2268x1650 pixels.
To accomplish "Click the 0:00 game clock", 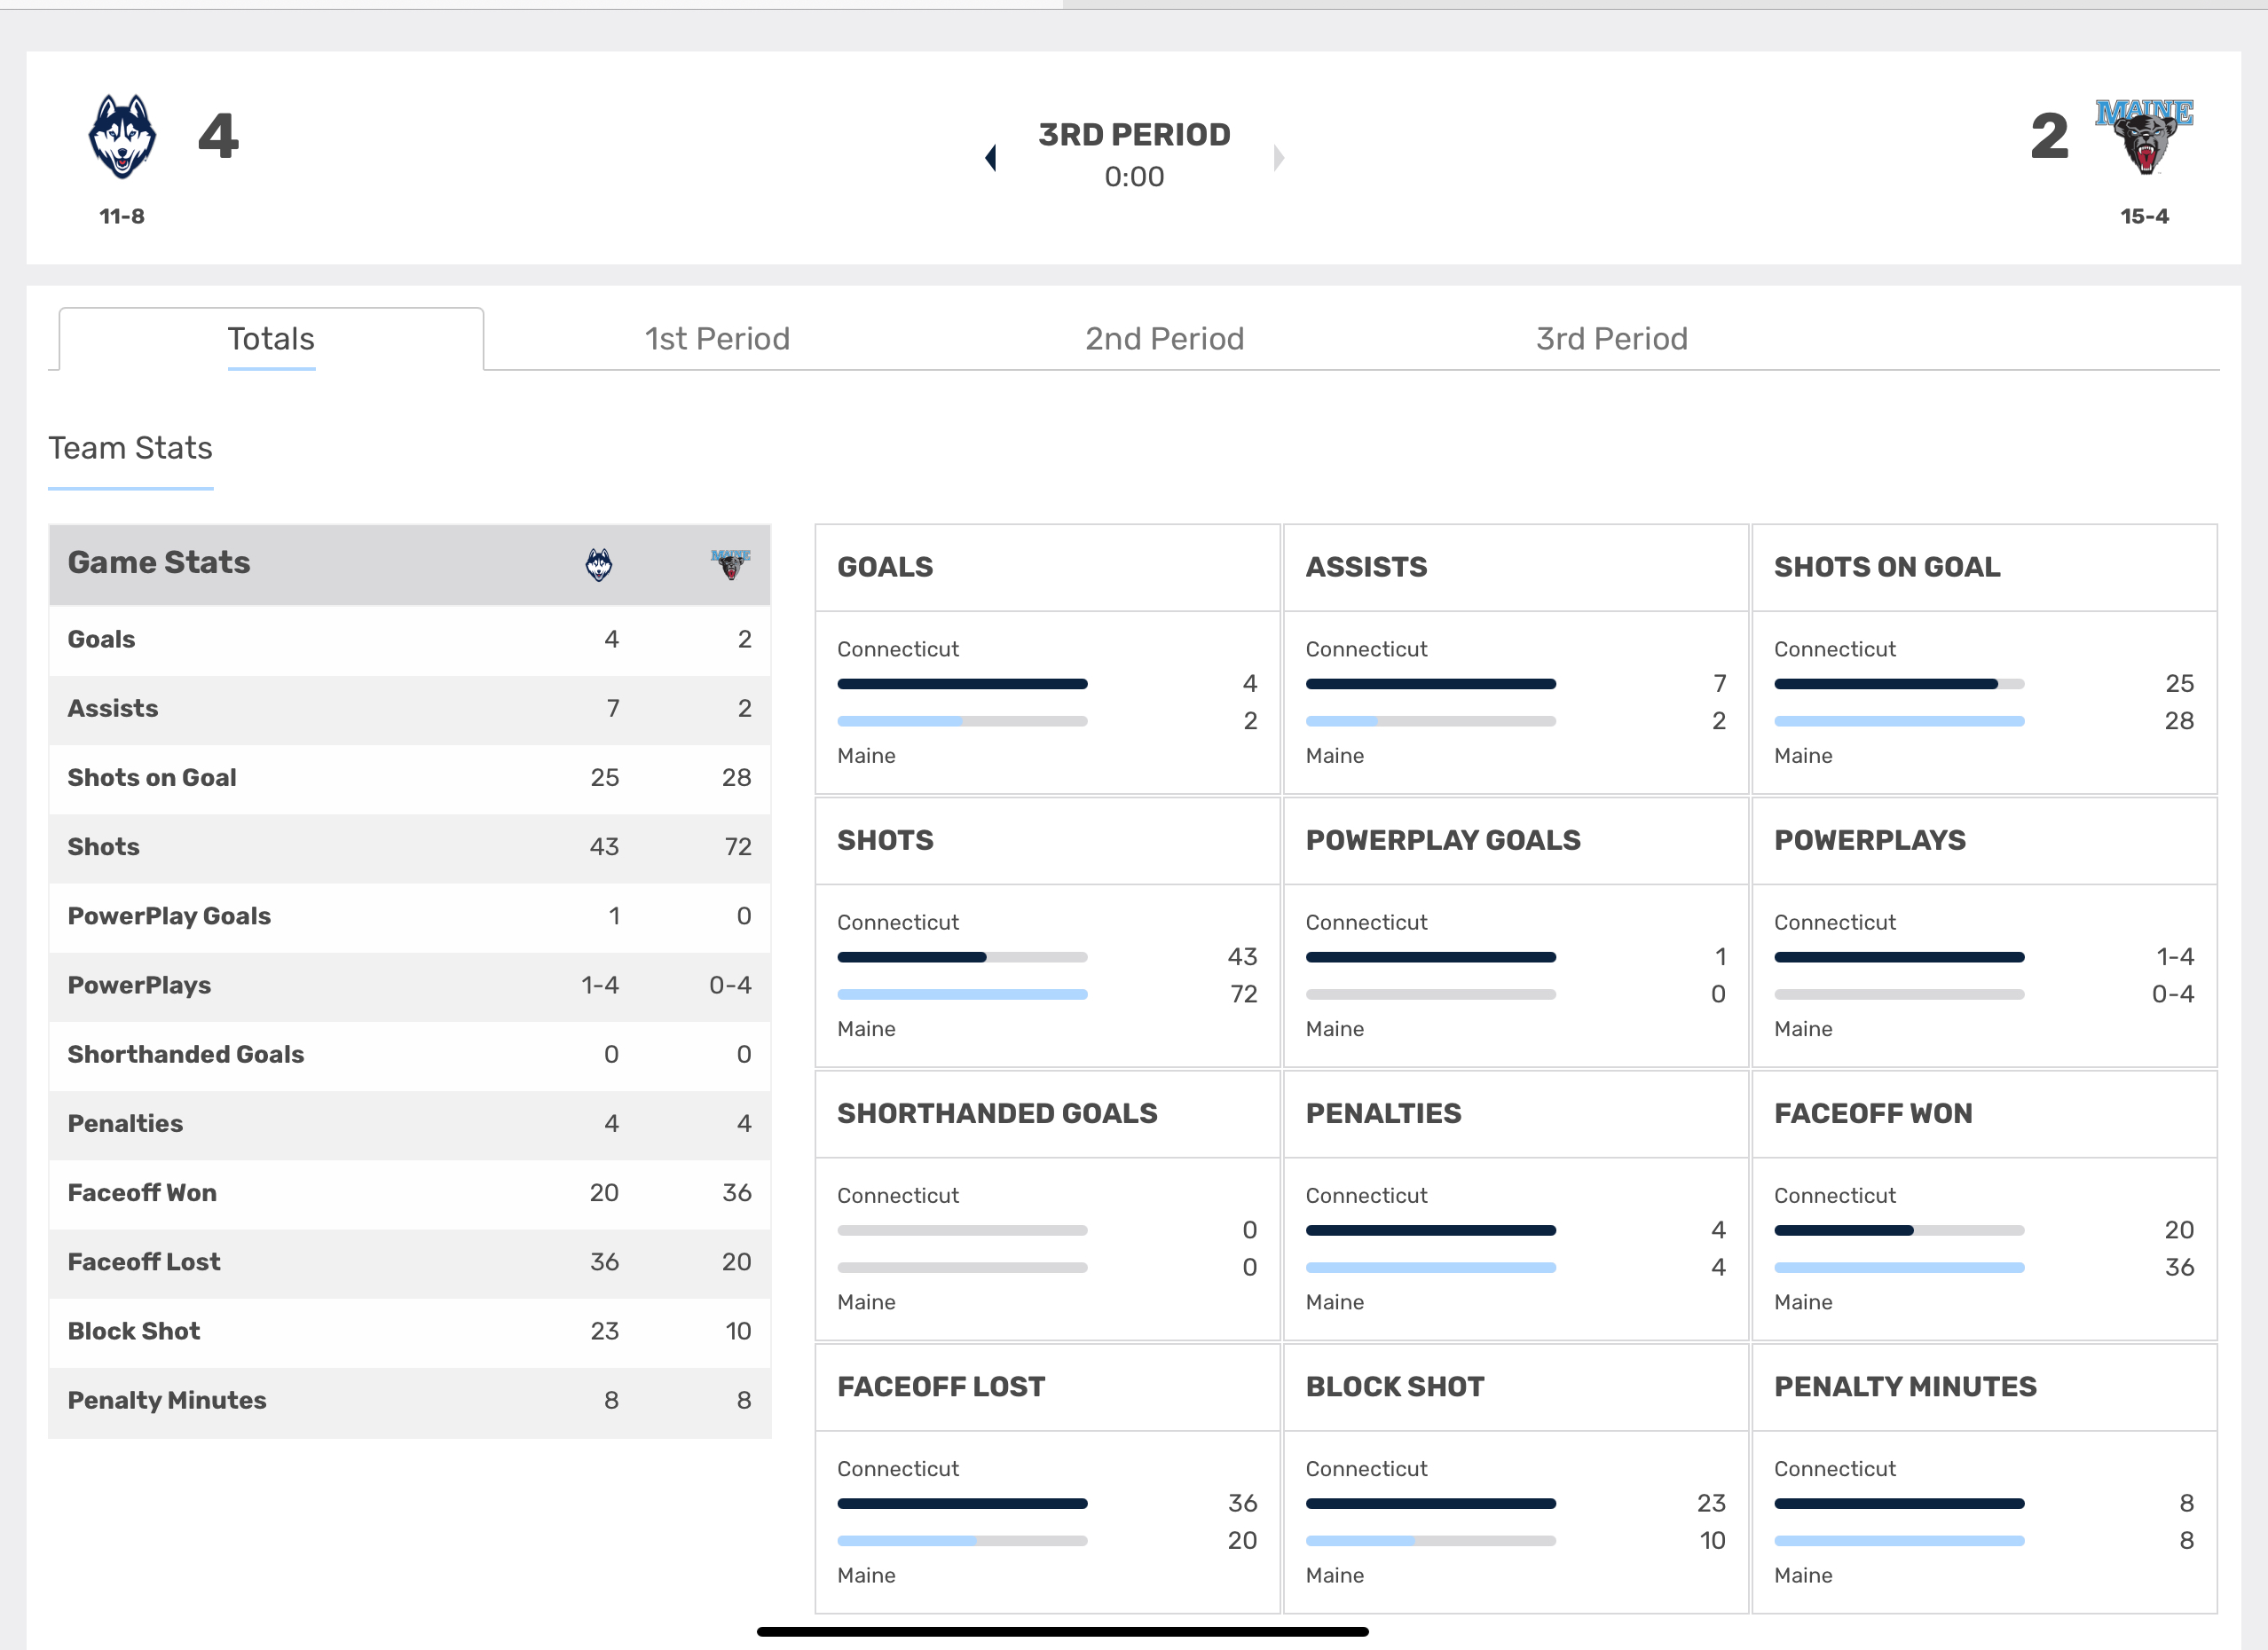I will 1134,177.
